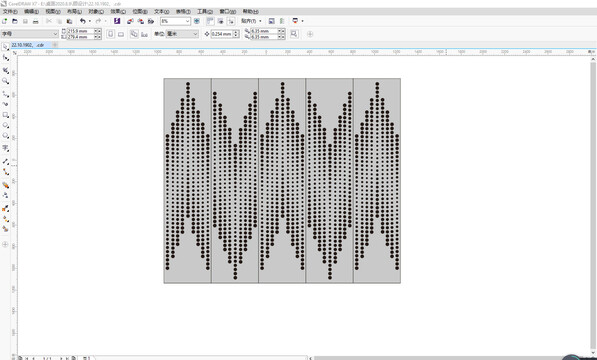Apply page layout to current page only
Screen dimensions: 597x360
(144, 34)
